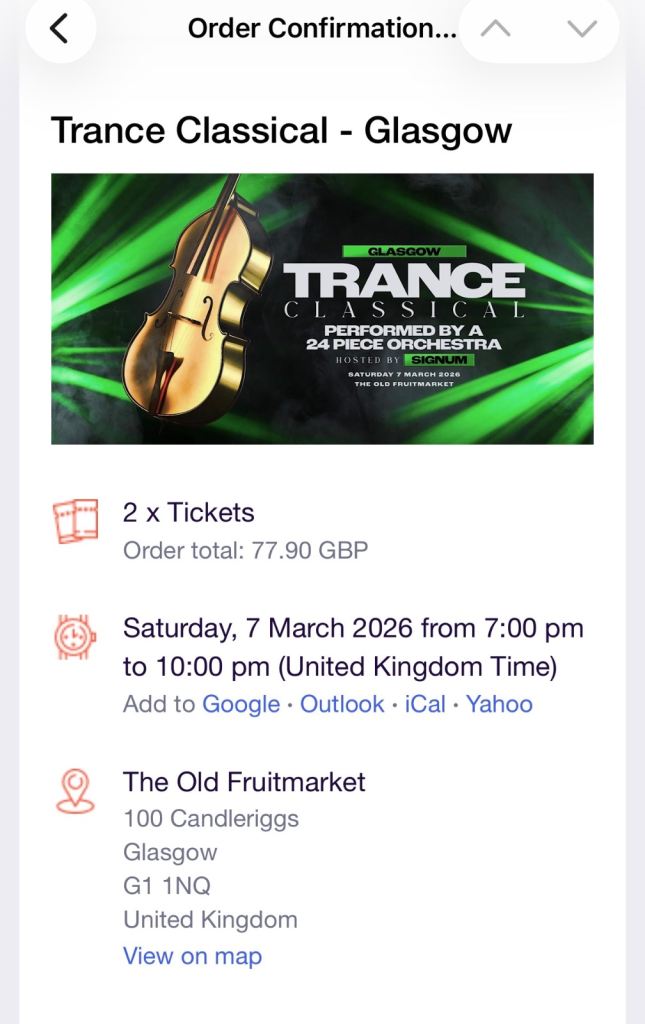Screen dimensions: 645x1024
Task: Click the Trance Classical - Glasgow heading
Action: coord(281,130)
